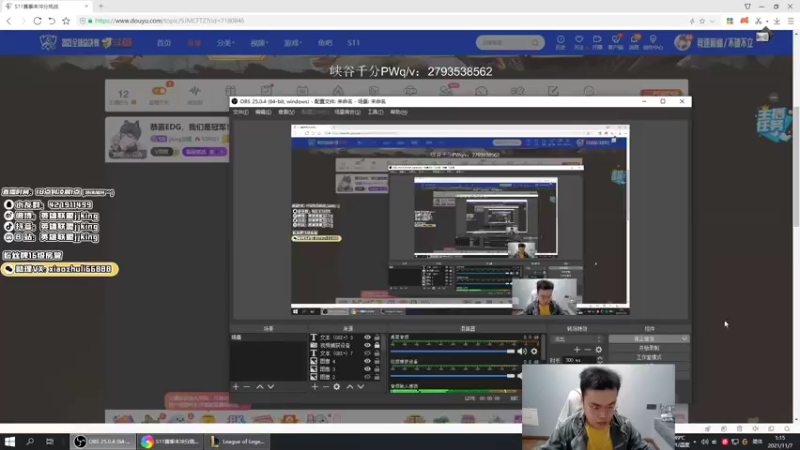Open the Douyu 鱼吧 link

point(325,43)
